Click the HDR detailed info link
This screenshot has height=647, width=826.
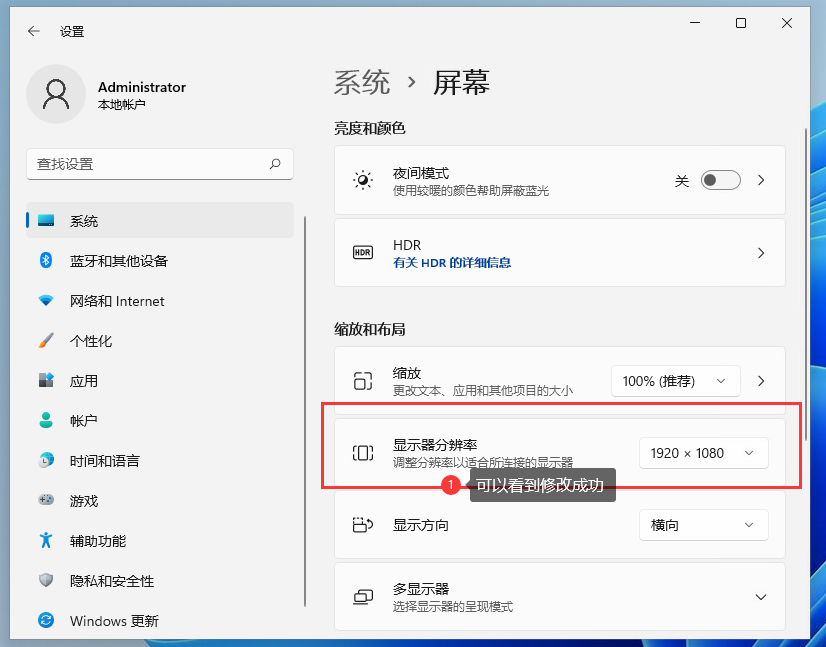(452, 263)
